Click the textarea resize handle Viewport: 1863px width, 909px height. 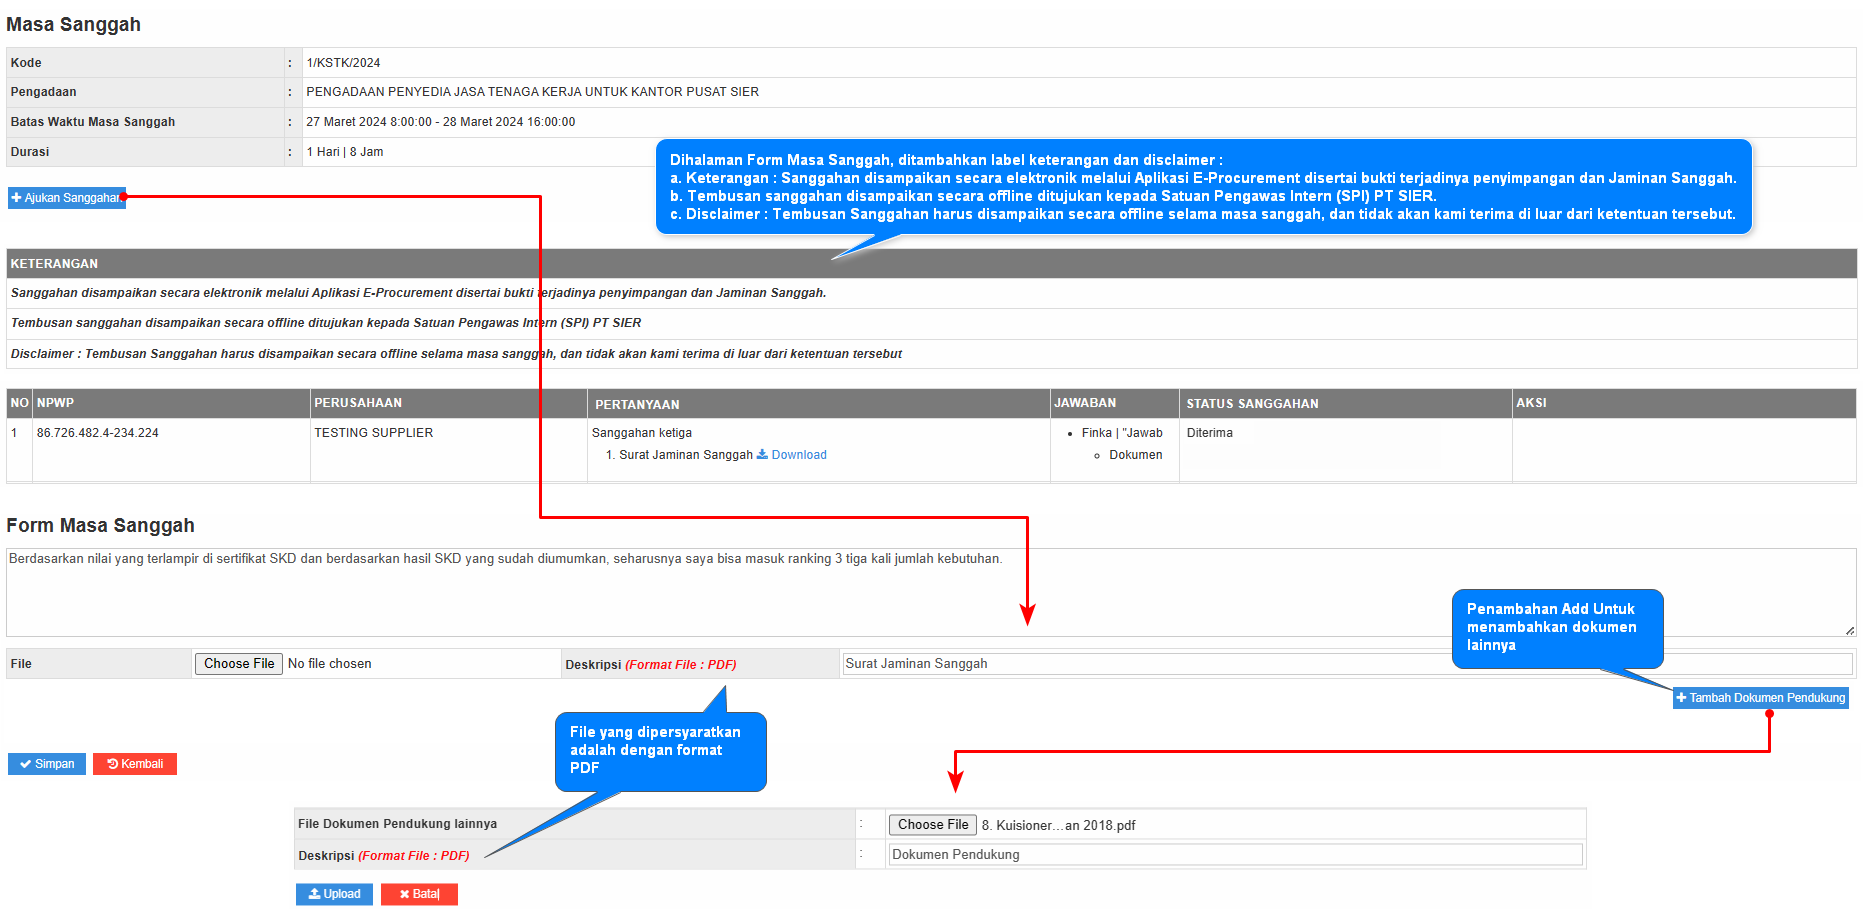[x=1849, y=630]
